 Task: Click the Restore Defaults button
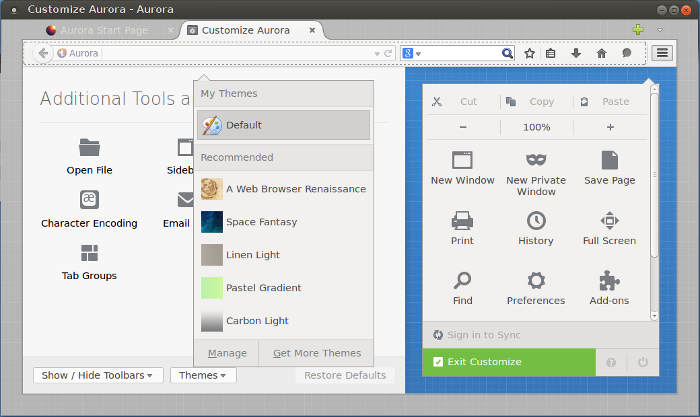345,375
